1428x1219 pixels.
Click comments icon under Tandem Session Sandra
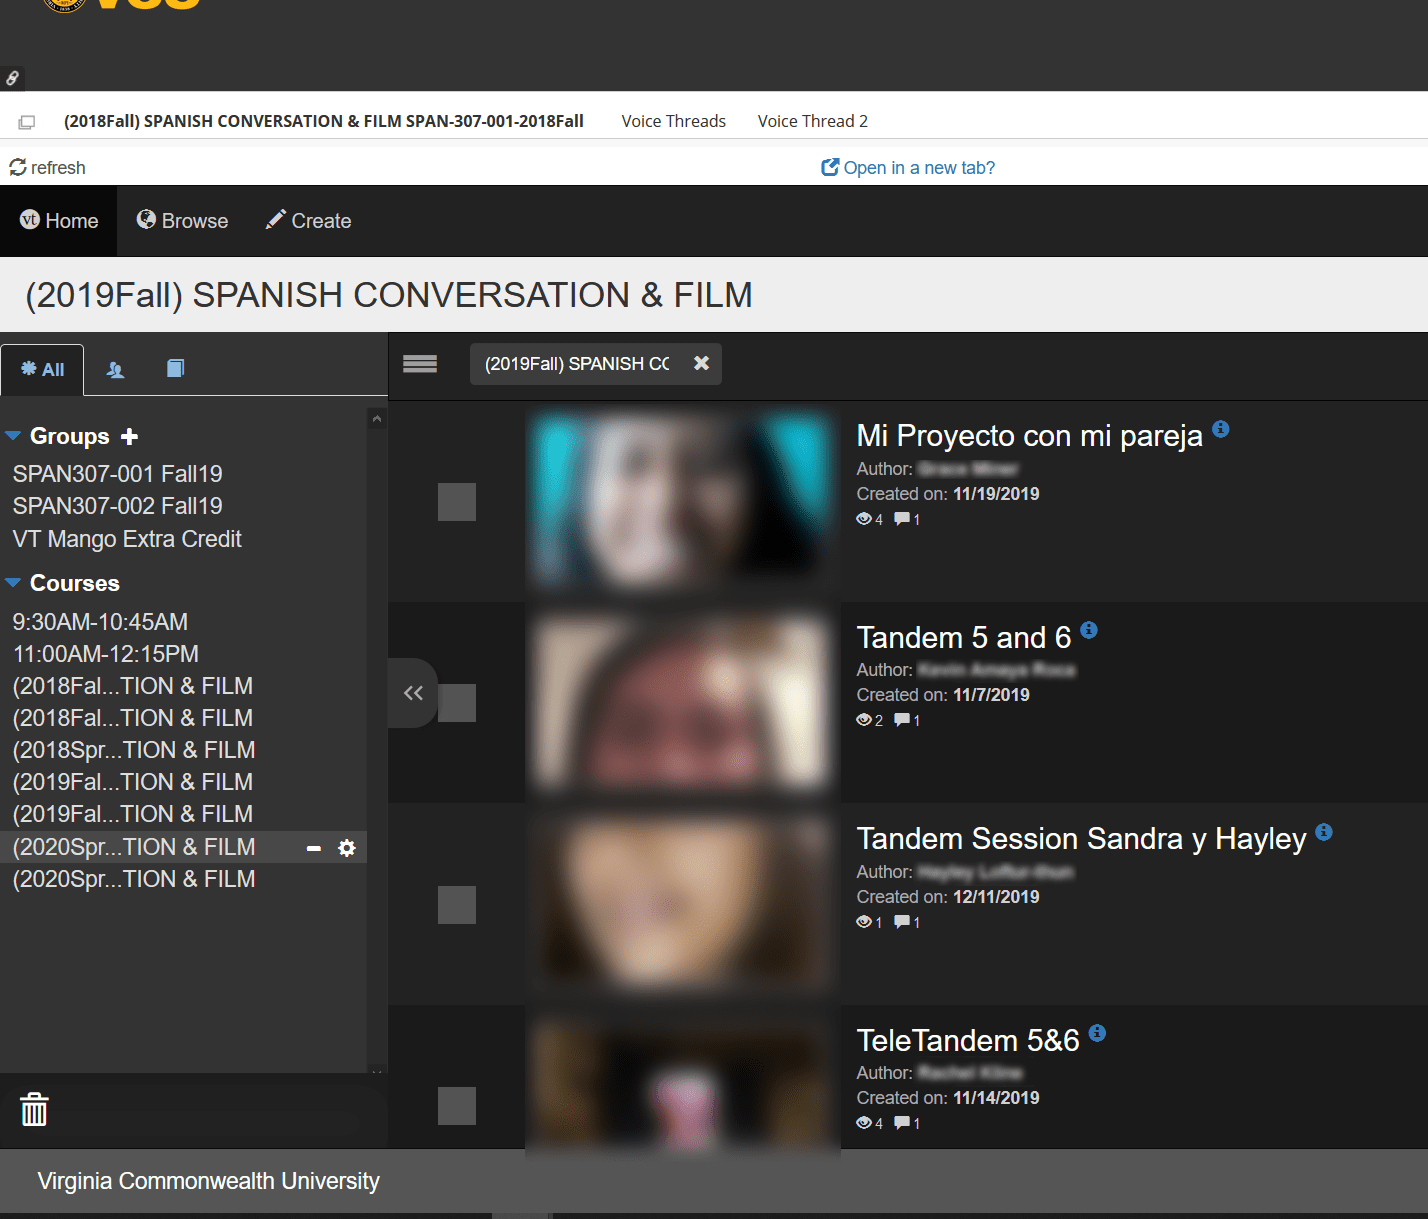pyautogui.click(x=902, y=922)
